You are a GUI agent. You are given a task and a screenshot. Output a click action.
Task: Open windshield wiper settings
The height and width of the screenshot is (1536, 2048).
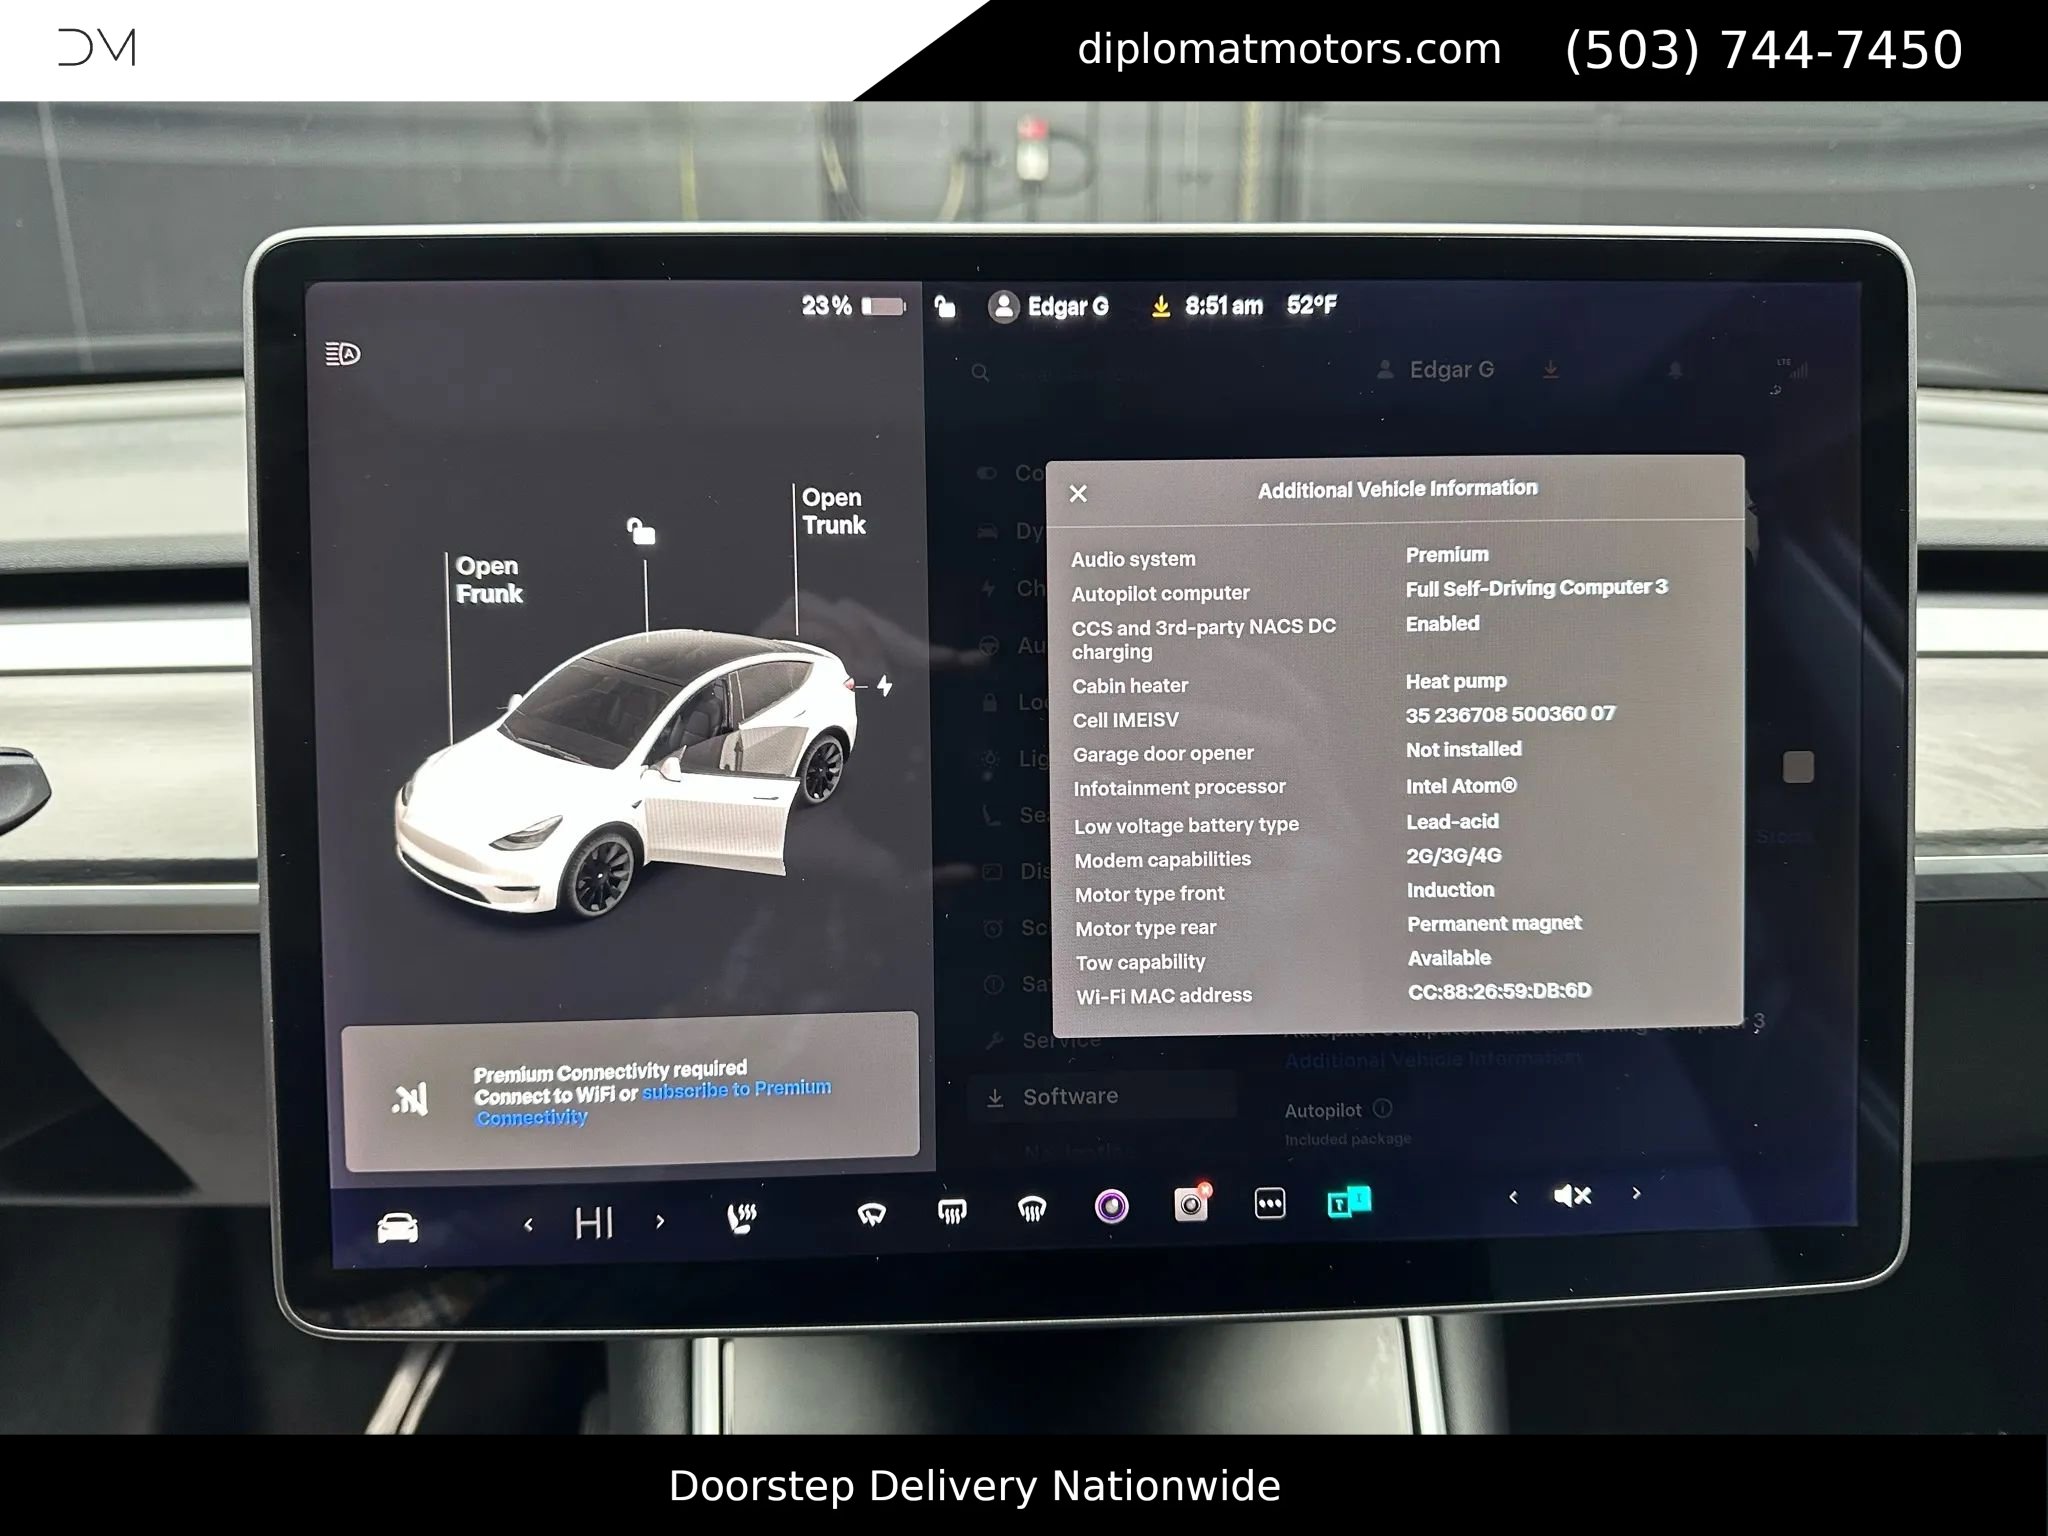point(874,1212)
